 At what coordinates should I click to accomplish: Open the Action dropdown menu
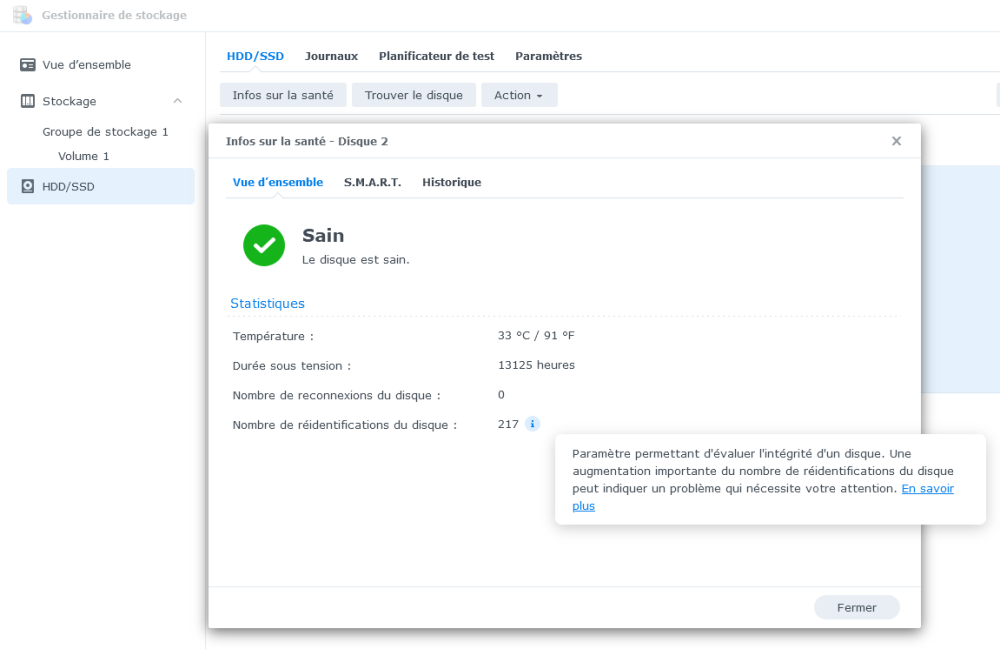(519, 95)
